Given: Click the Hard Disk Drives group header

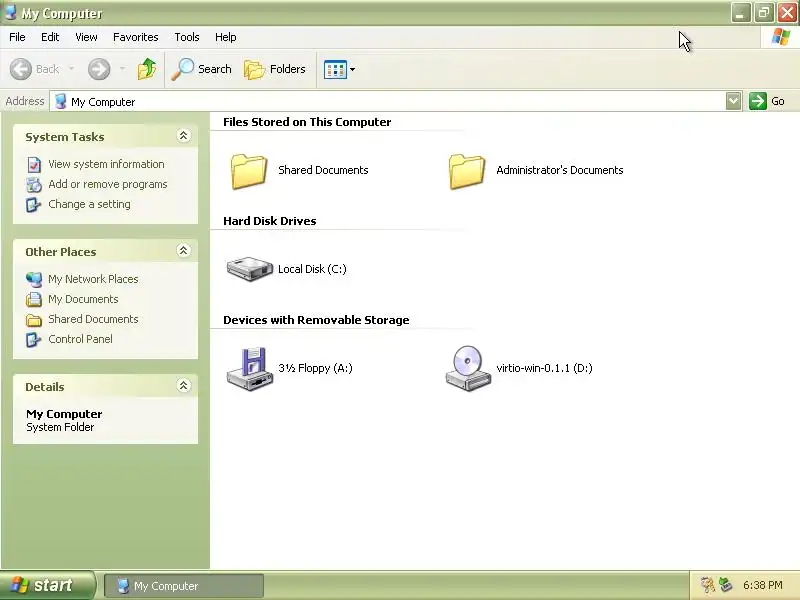Looking at the screenshot, I should [x=270, y=221].
